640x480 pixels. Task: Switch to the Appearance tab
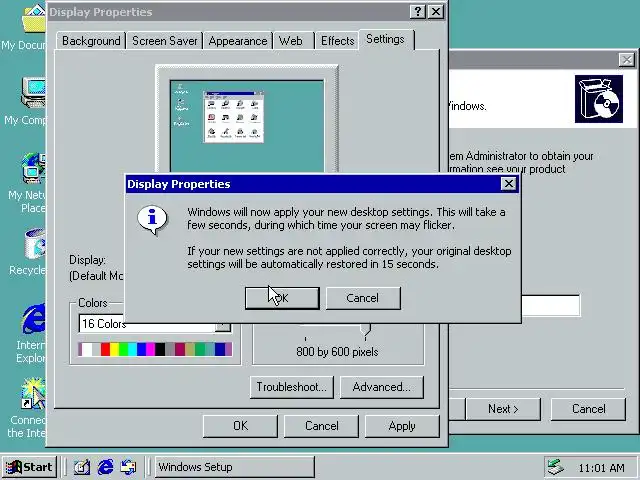[x=238, y=41]
